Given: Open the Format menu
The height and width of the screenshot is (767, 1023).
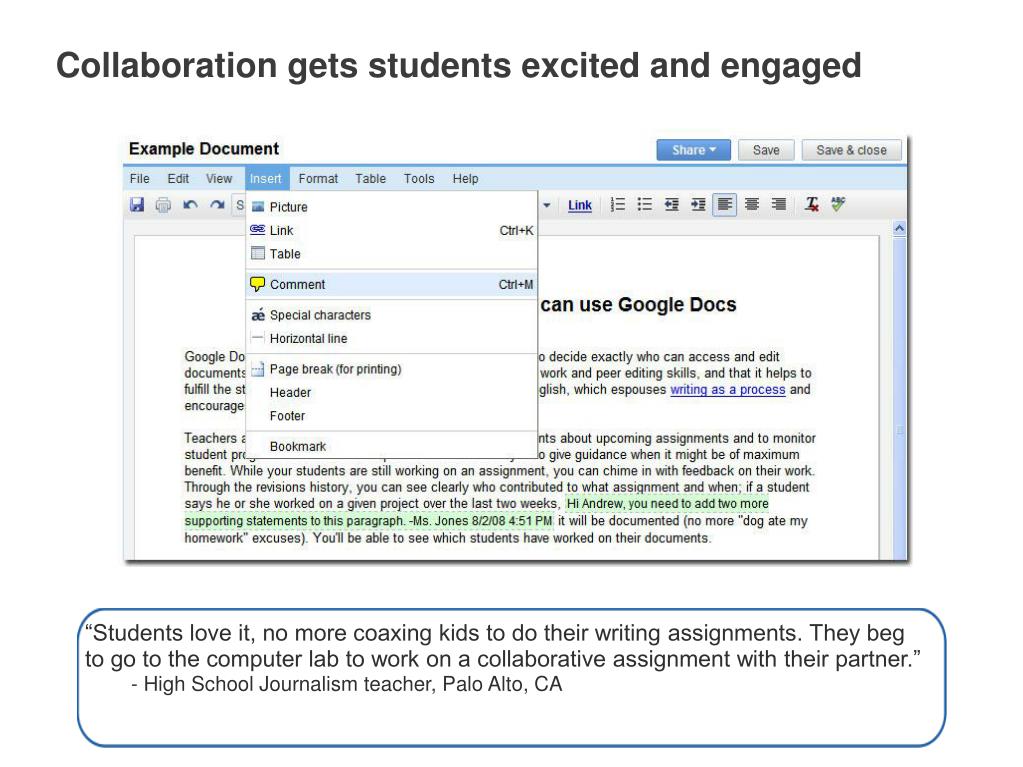Looking at the screenshot, I should click(318, 179).
